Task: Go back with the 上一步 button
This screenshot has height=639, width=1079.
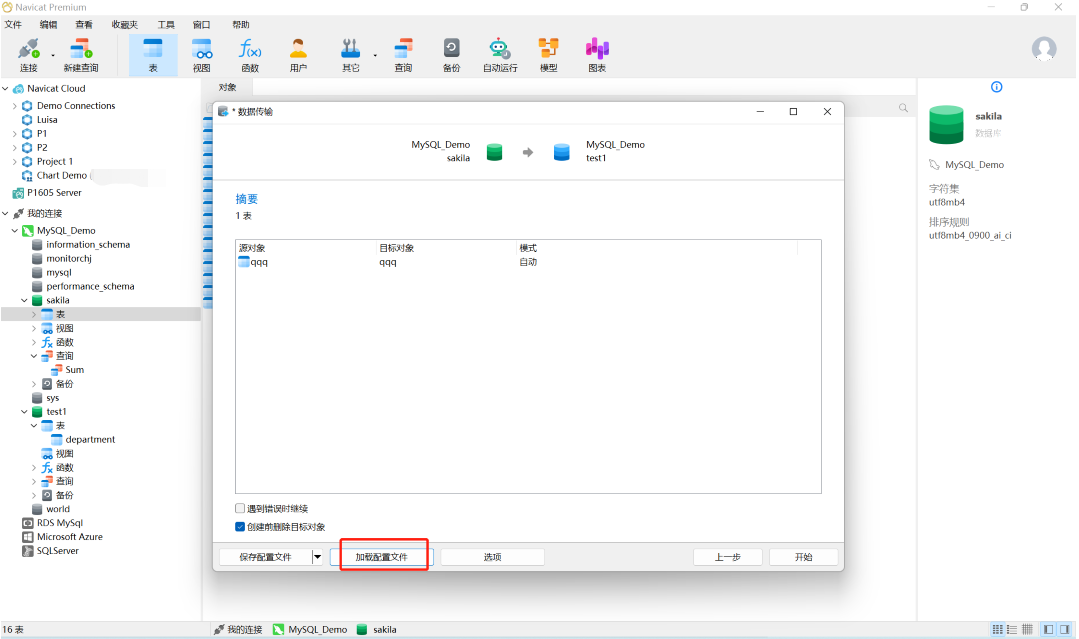Action: (727, 557)
